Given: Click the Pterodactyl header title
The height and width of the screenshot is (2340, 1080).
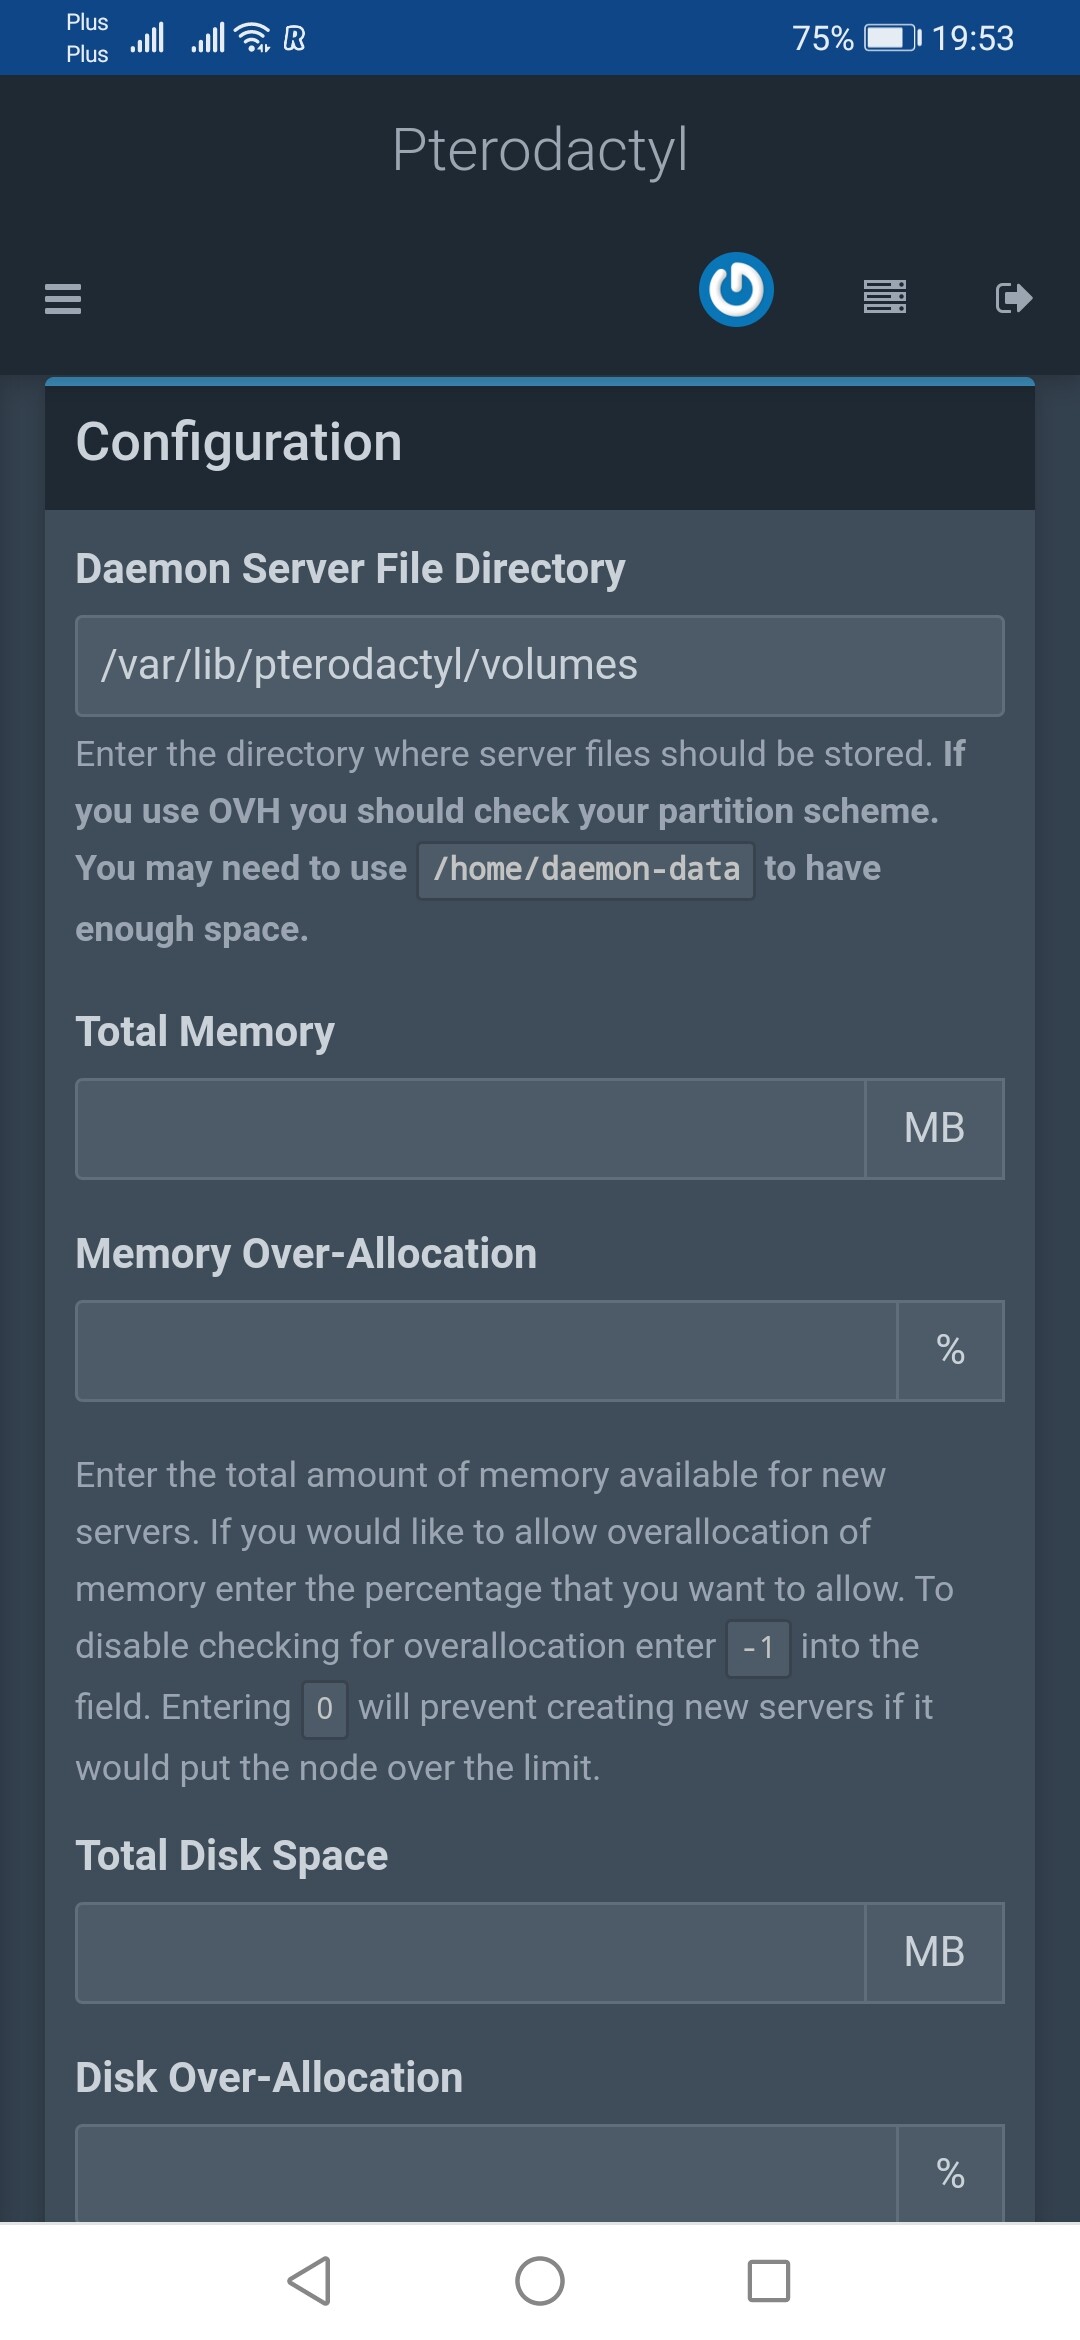Looking at the screenshot, I should [540, 150].
